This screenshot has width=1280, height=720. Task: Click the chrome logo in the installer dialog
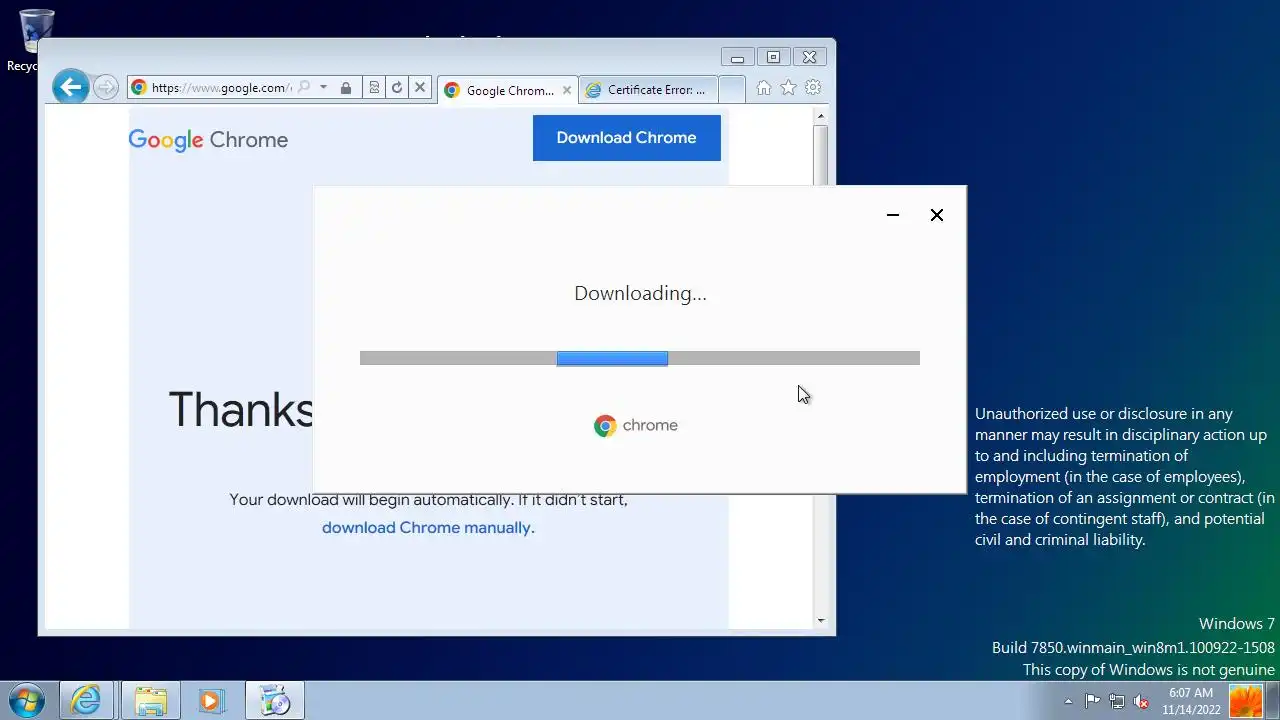(636, 426)
